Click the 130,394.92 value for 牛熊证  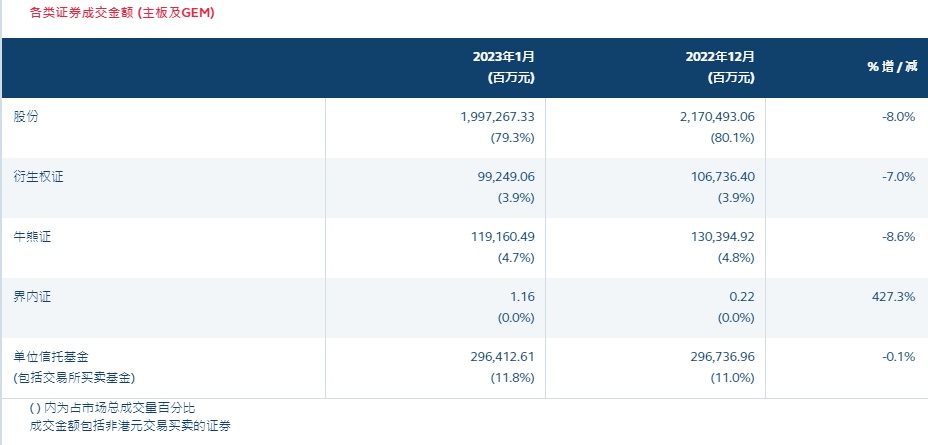point(714,237)
